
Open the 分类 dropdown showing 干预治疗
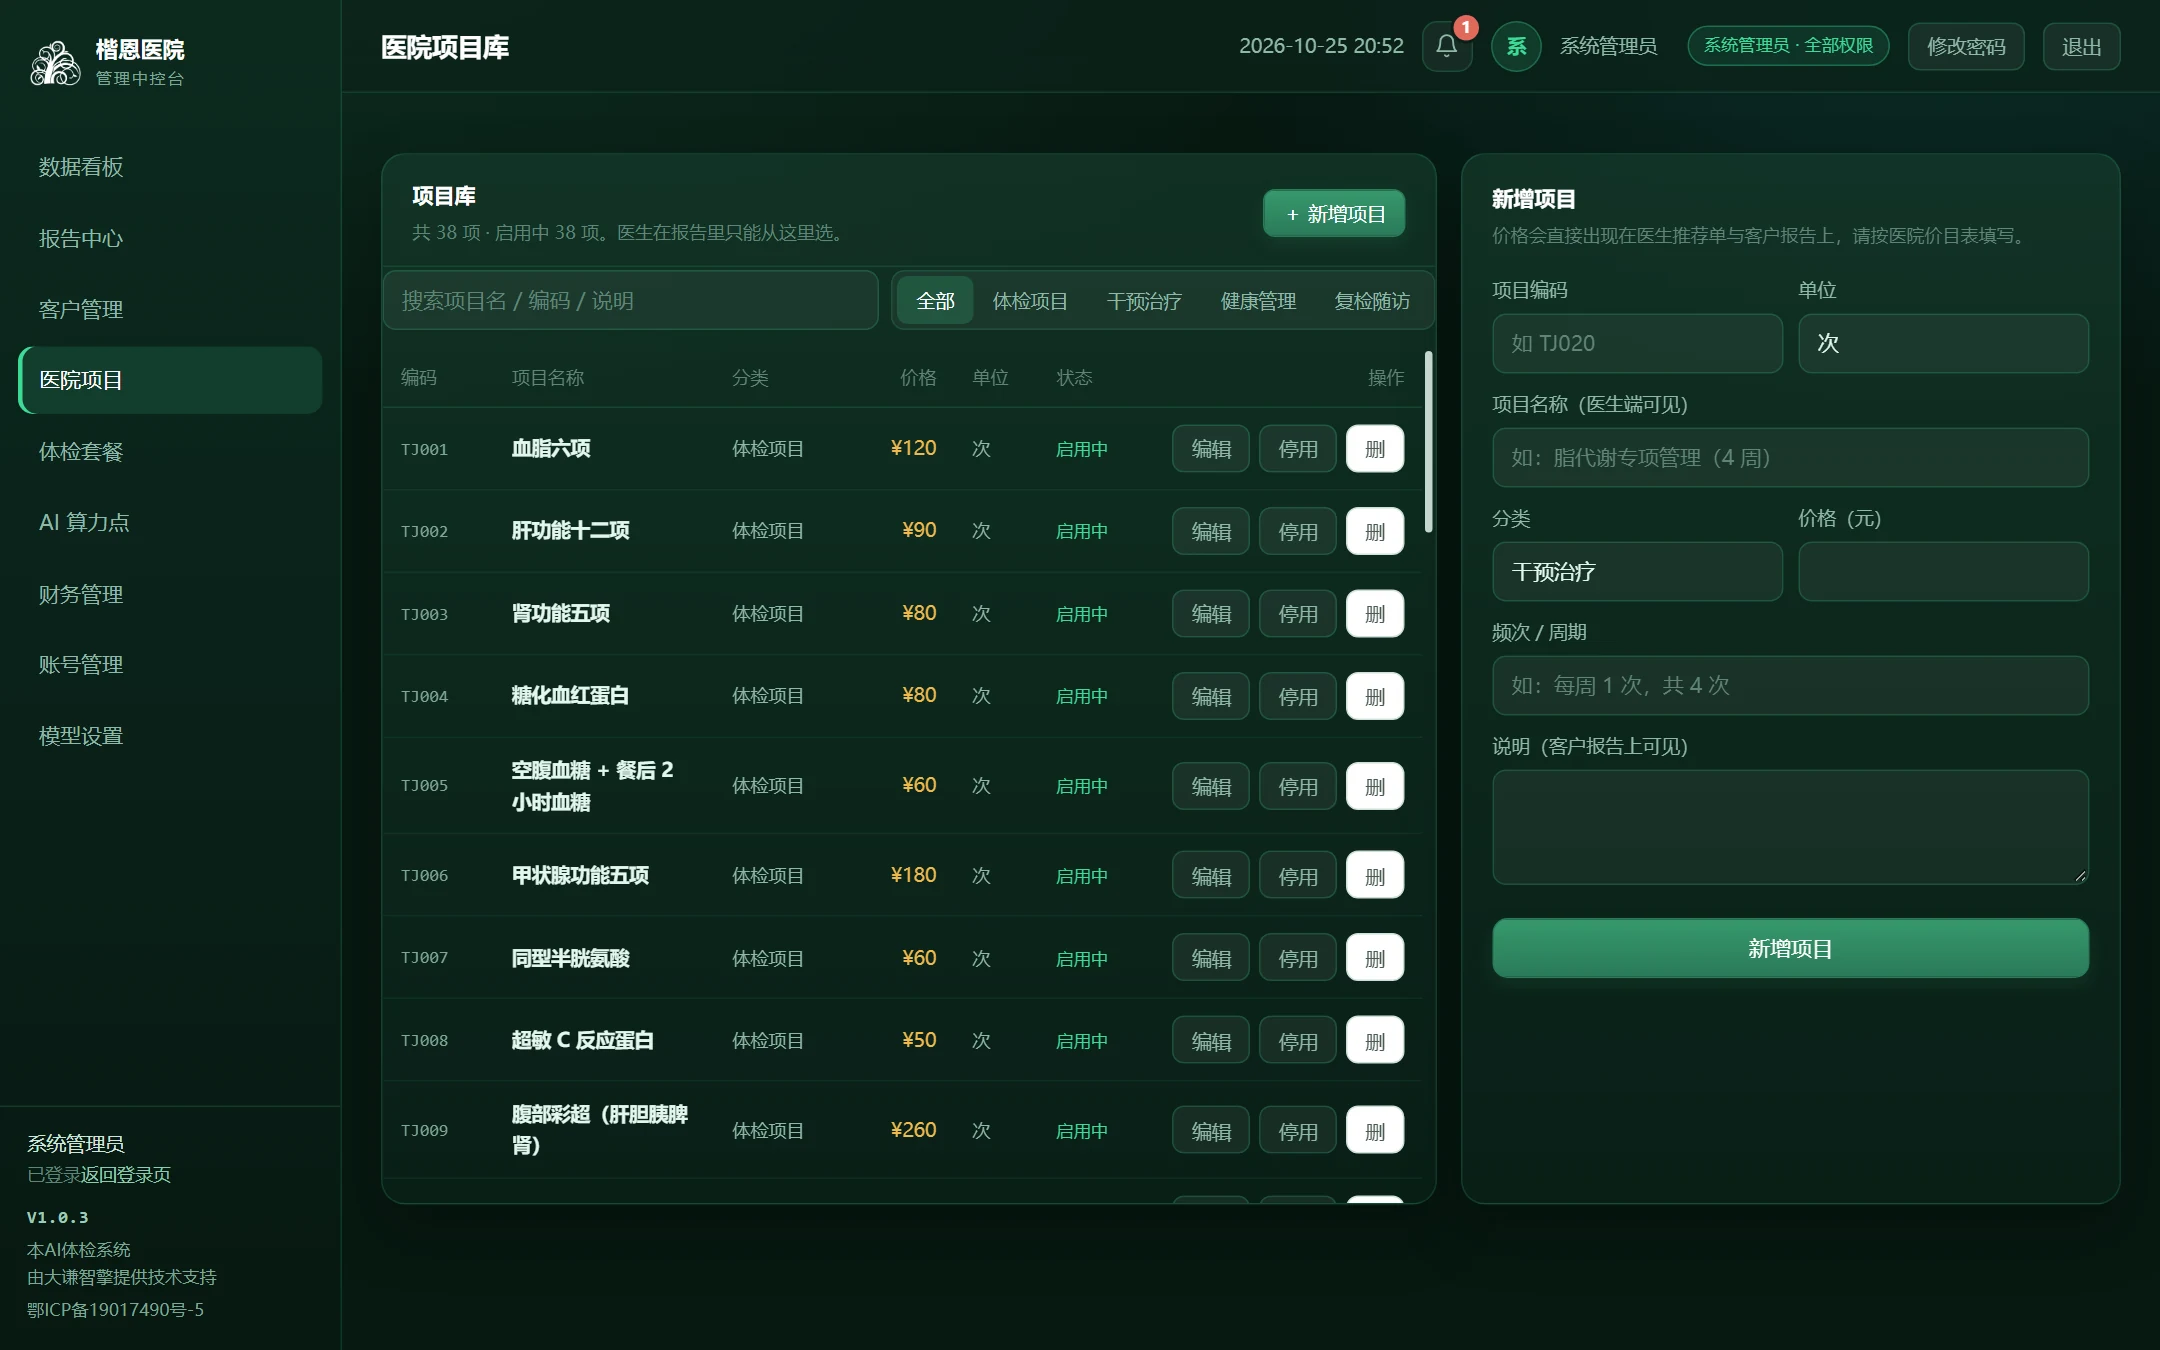coord(1637,571)
